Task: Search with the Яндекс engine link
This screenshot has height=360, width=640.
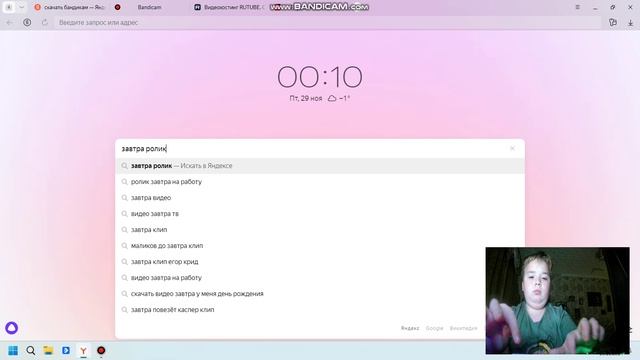Action: [x=410, y=328]
